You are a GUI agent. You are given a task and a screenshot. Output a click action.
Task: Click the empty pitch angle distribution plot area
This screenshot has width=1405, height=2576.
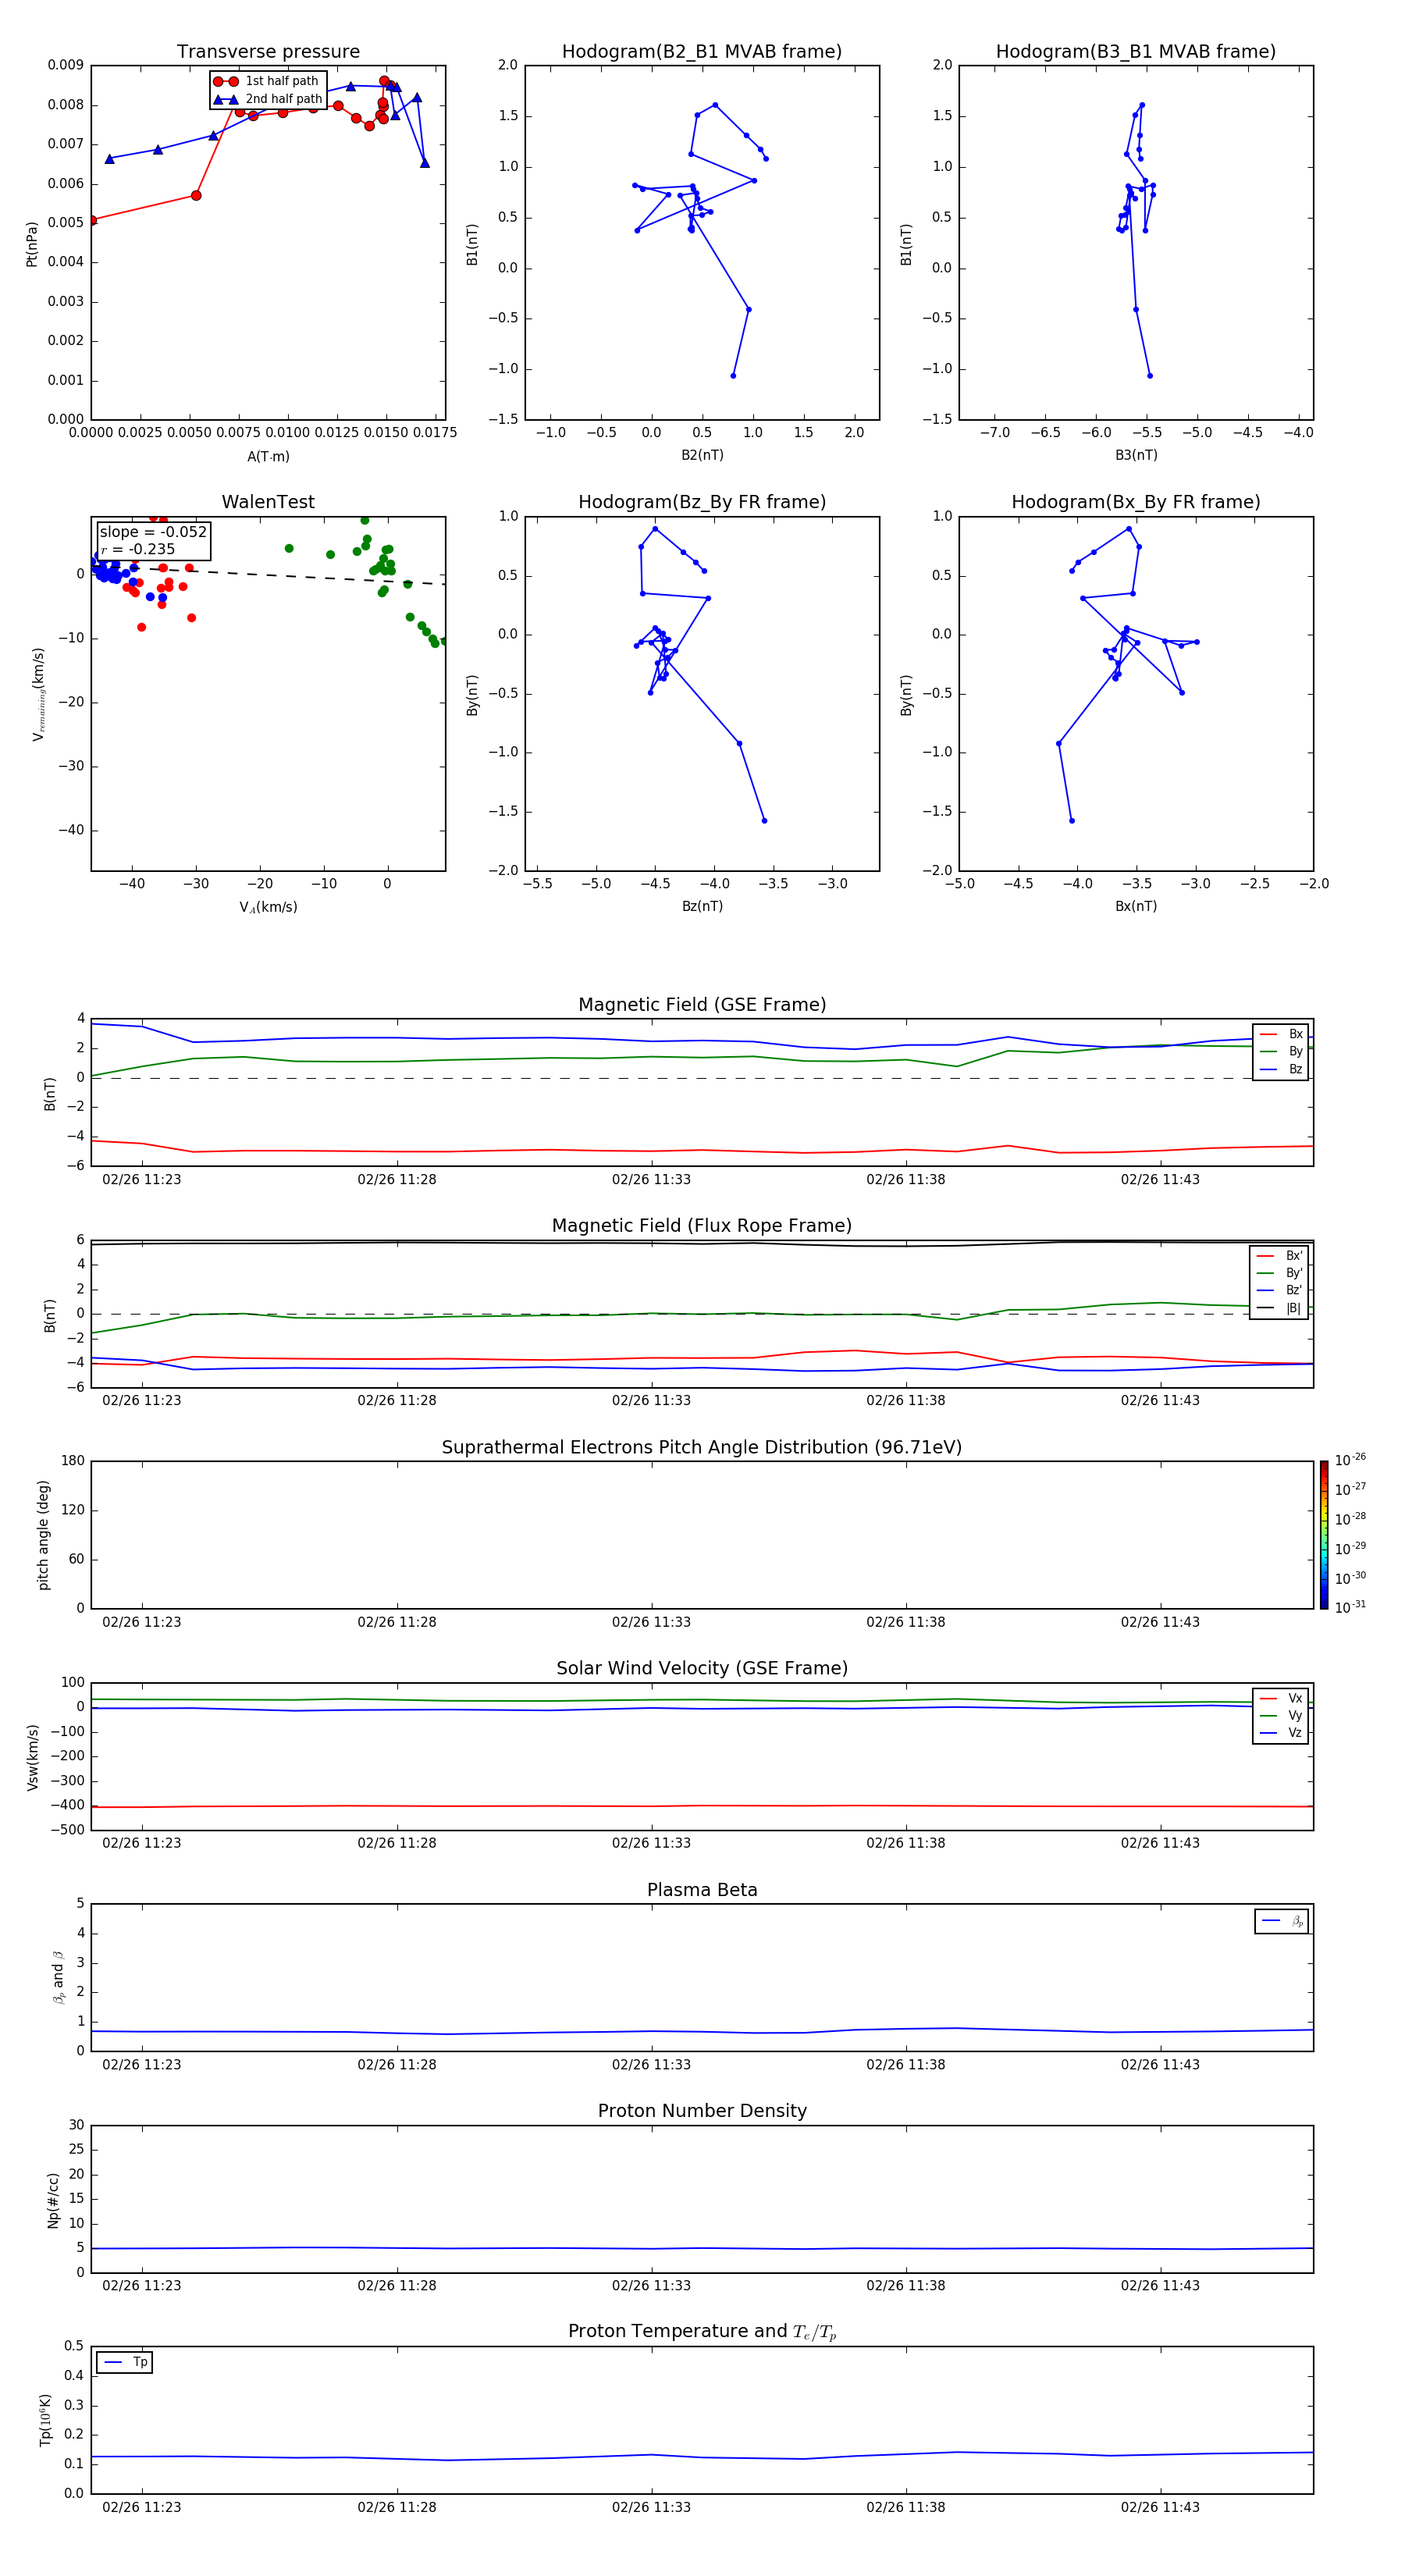coord(702,1535)
